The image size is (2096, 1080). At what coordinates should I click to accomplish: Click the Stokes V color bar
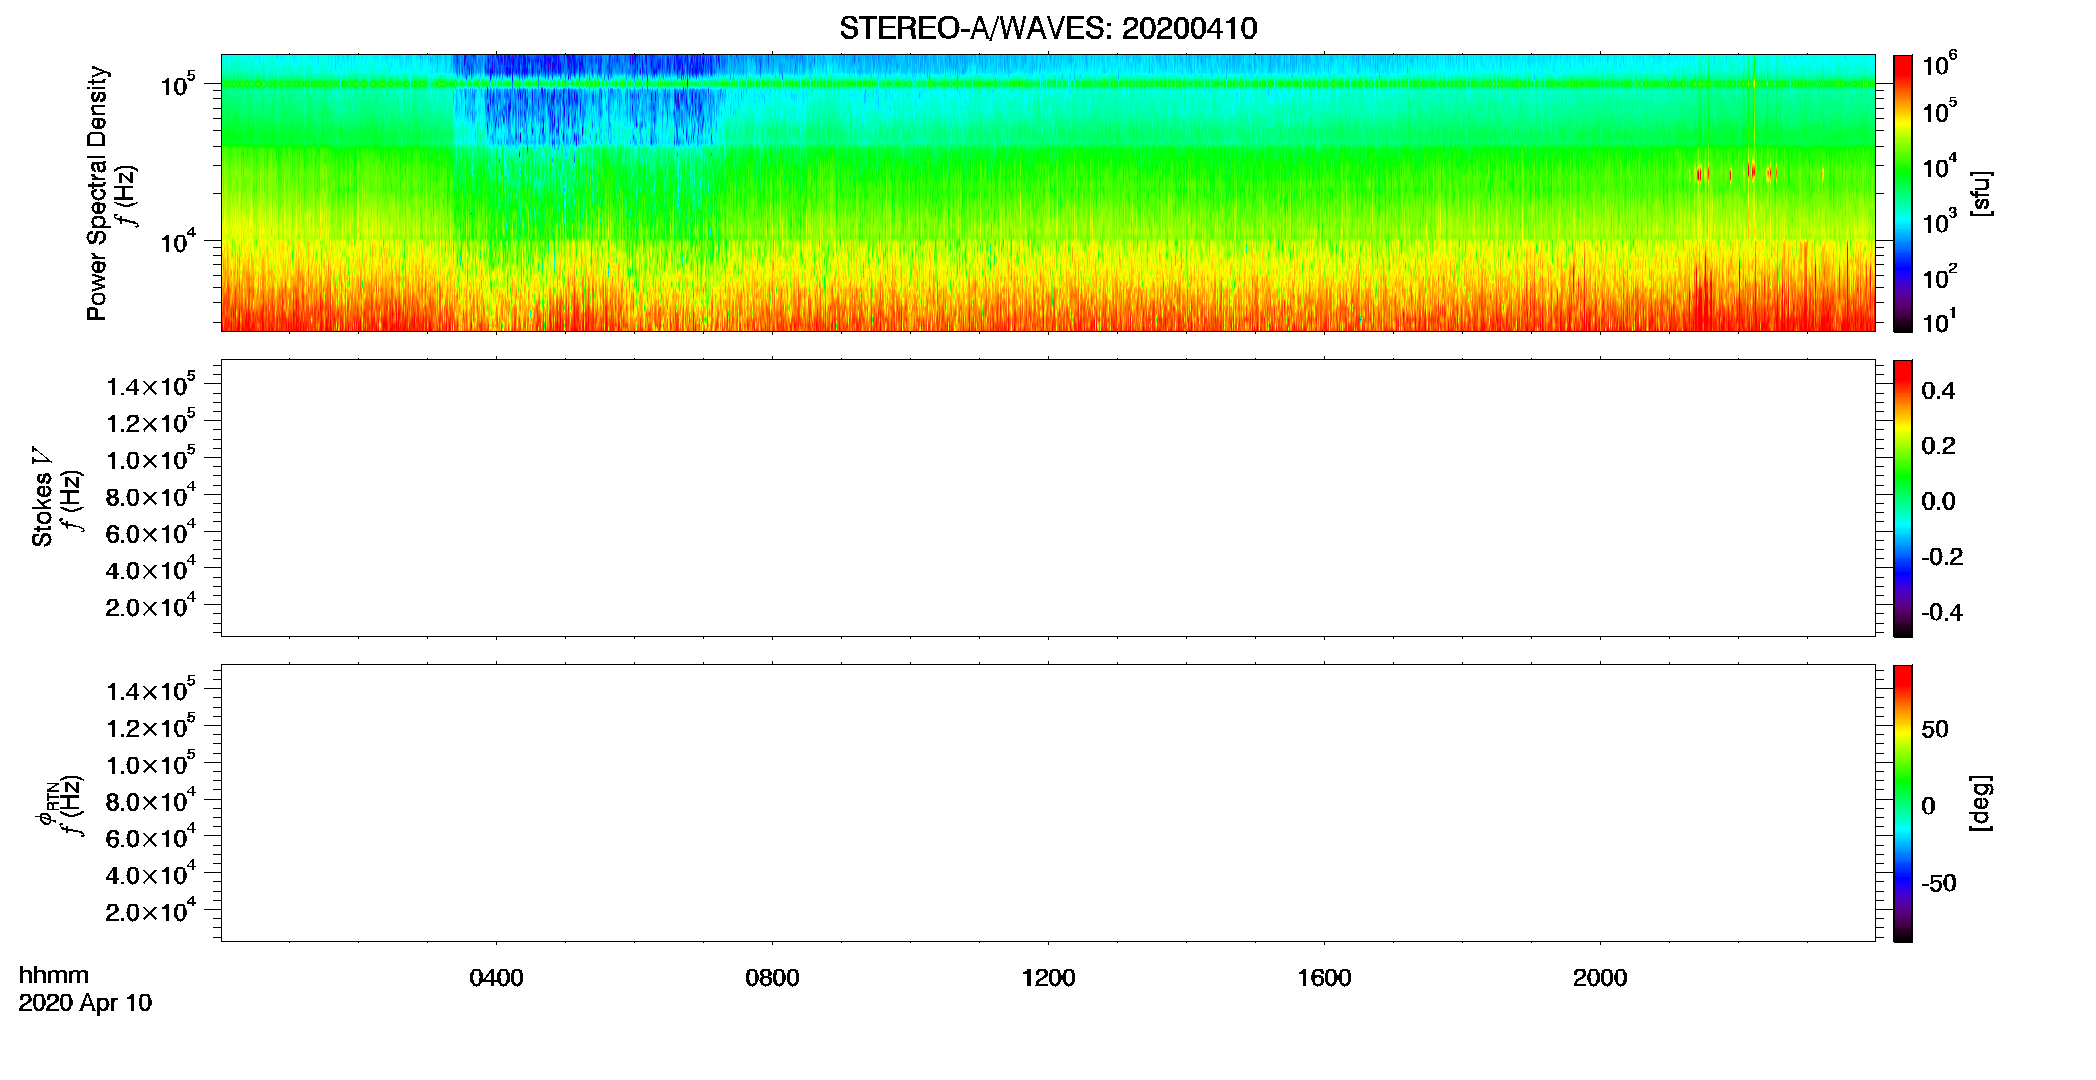tap(1903, 498)
